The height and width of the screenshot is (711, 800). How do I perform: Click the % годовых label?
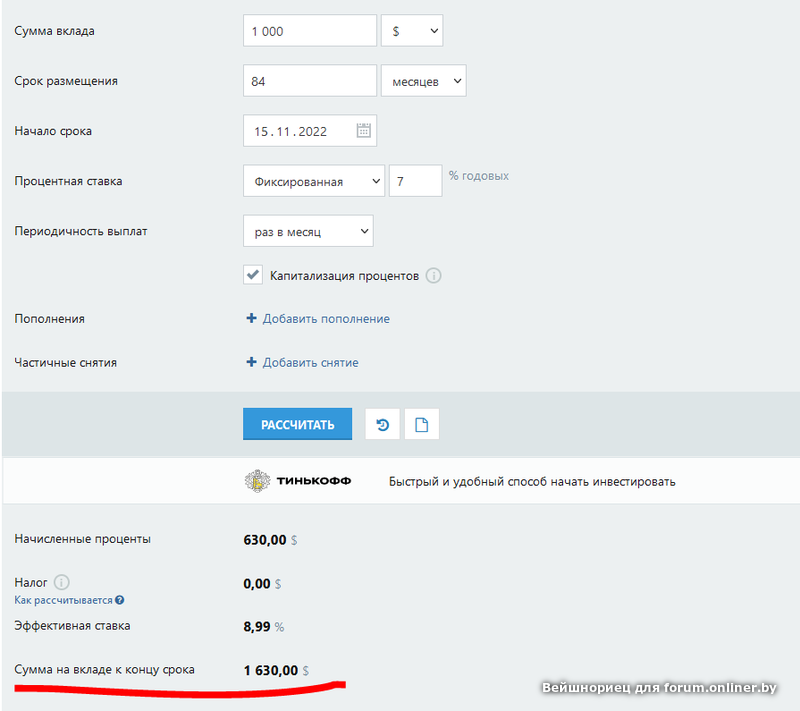coord(479,175)
